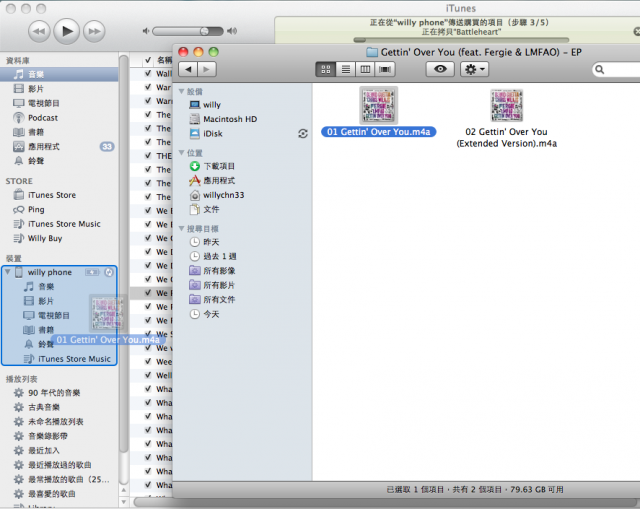Toggle checkbox of the highlighted We row
This screenshot has width=640, height=509.
pos(148,293)
